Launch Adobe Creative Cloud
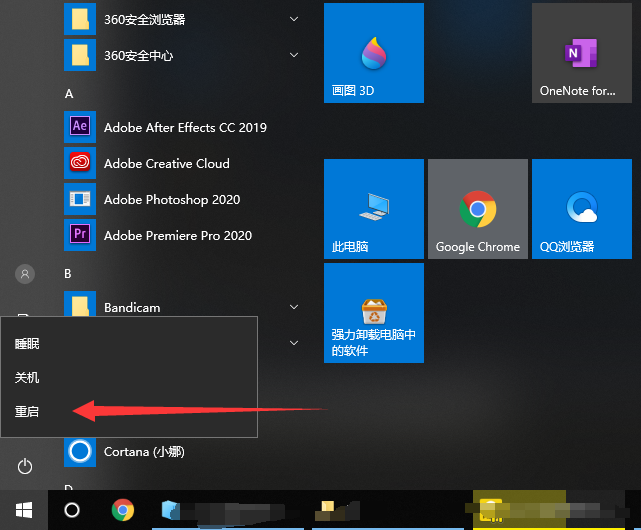Image resolution: width=641 pixels, height=530 pixels. coord(166,164)
